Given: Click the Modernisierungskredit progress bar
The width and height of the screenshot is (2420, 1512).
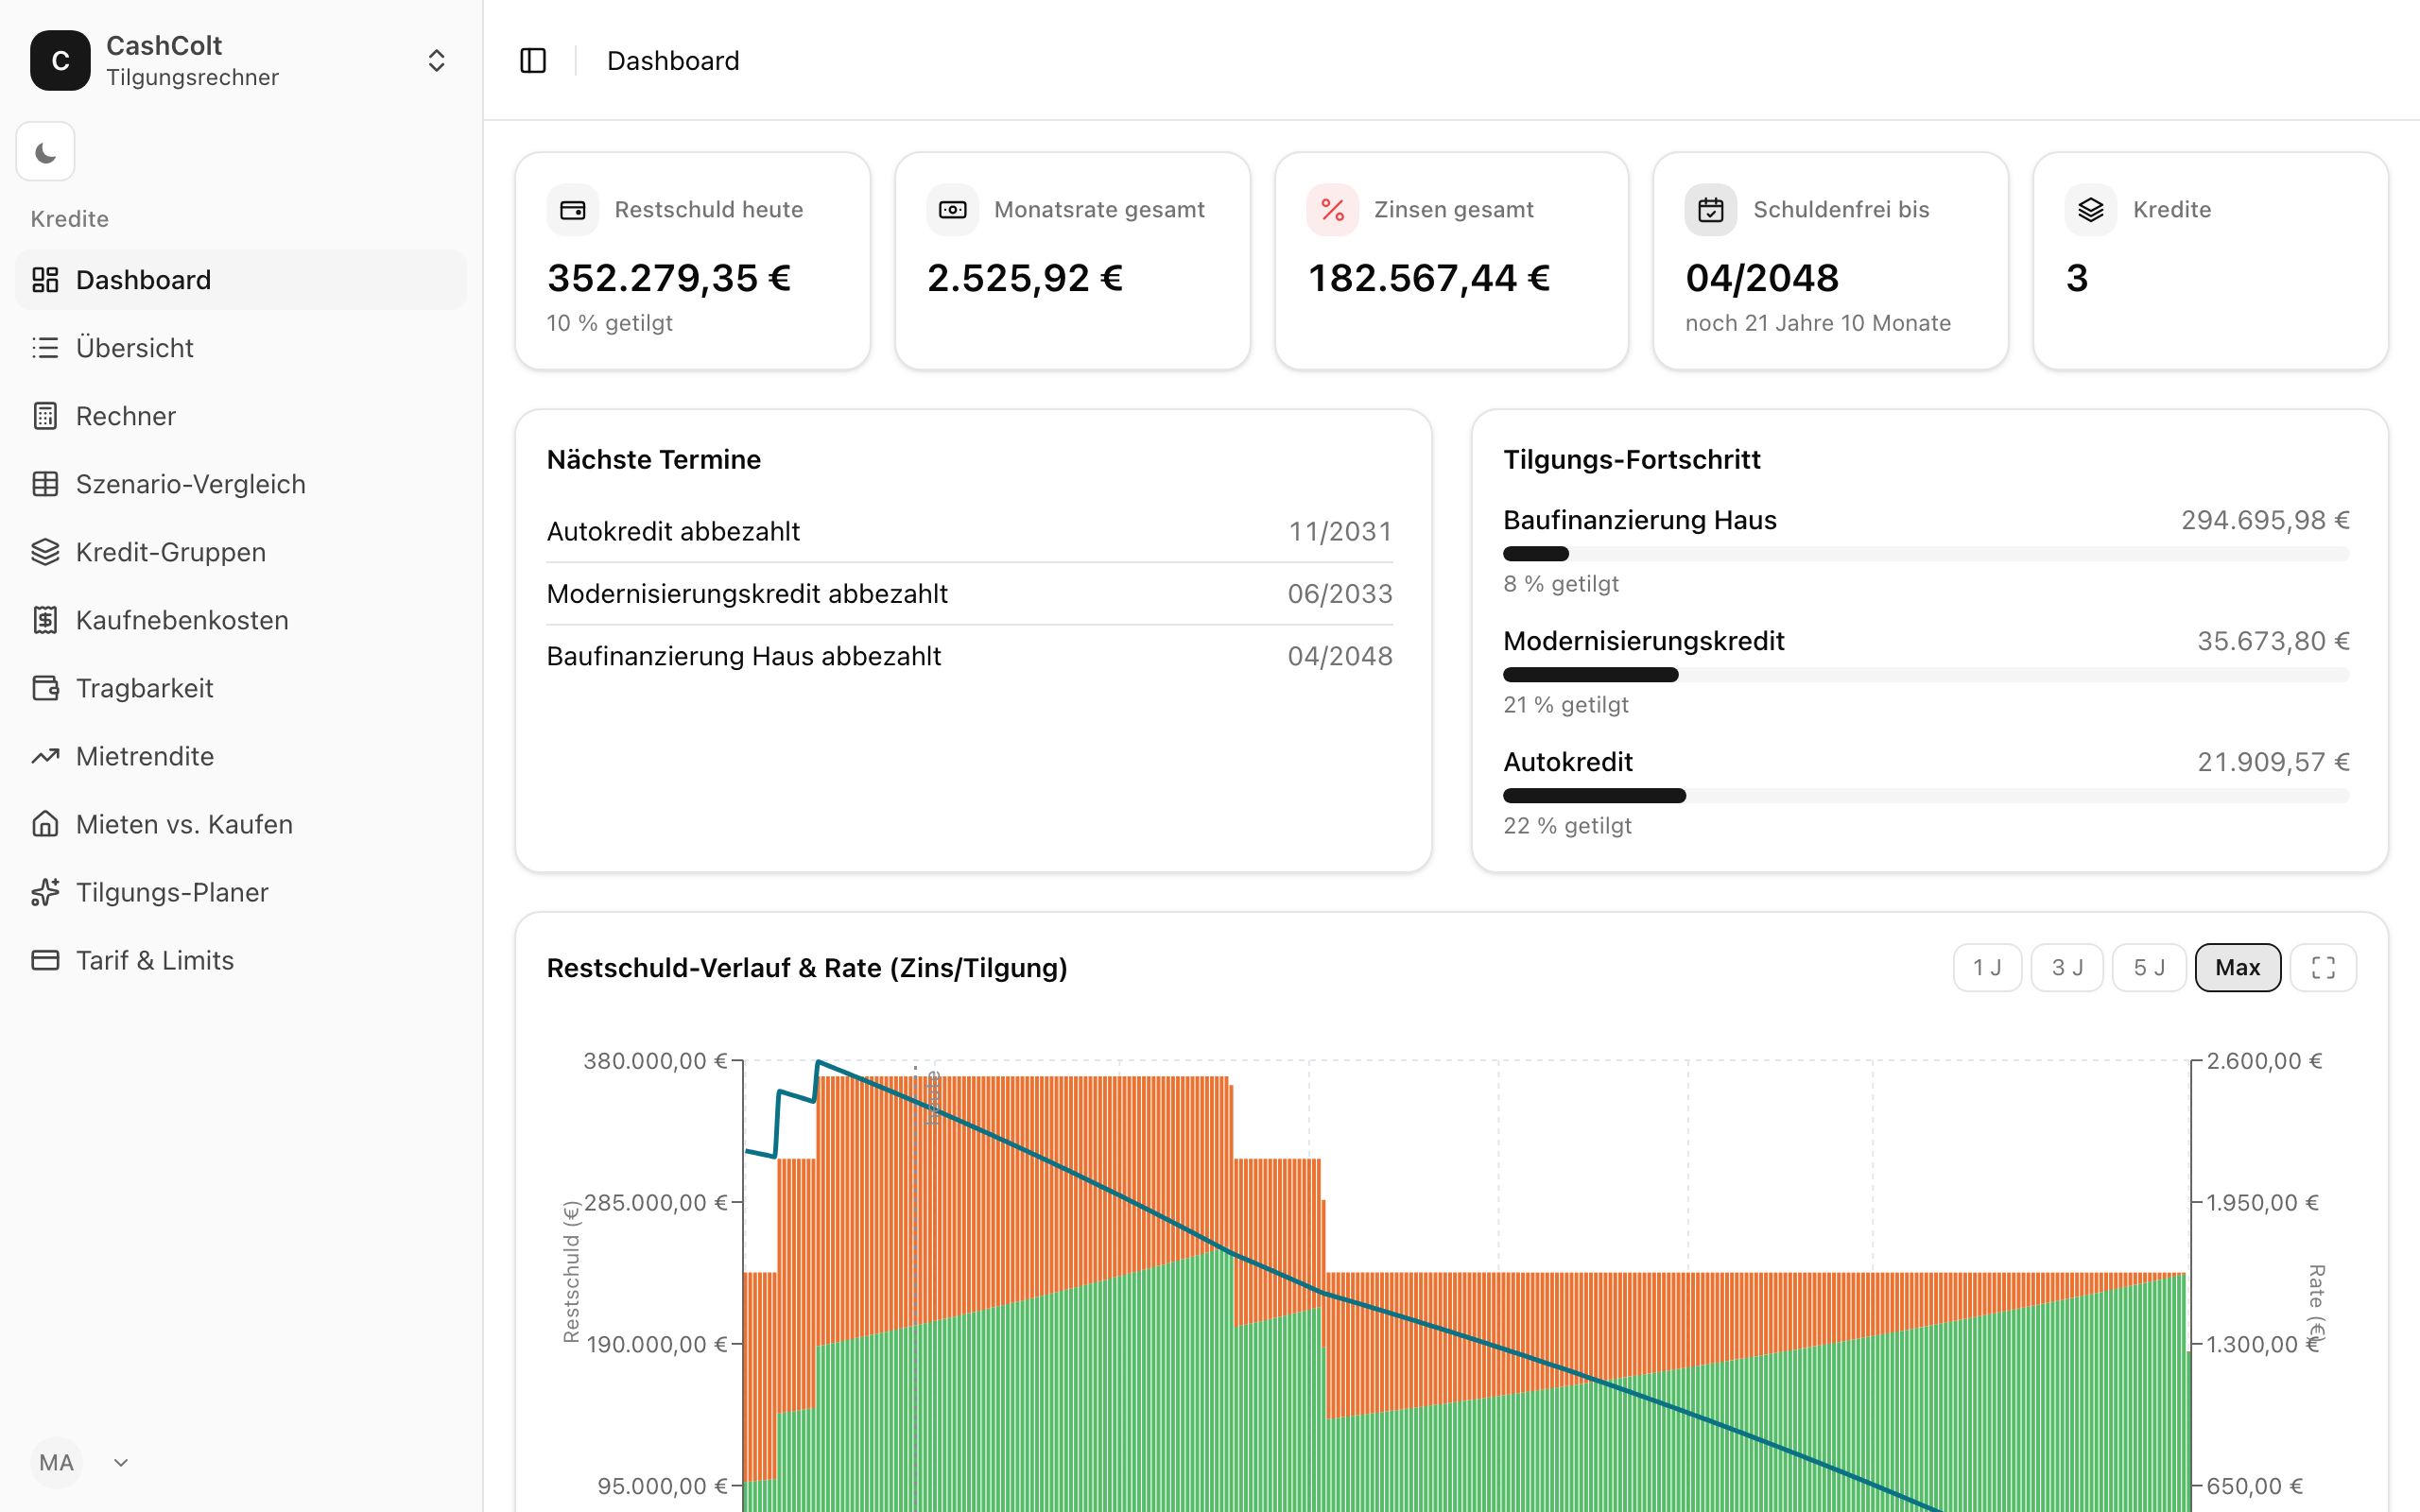Looking at the screenshot, I should point(1926,675).
